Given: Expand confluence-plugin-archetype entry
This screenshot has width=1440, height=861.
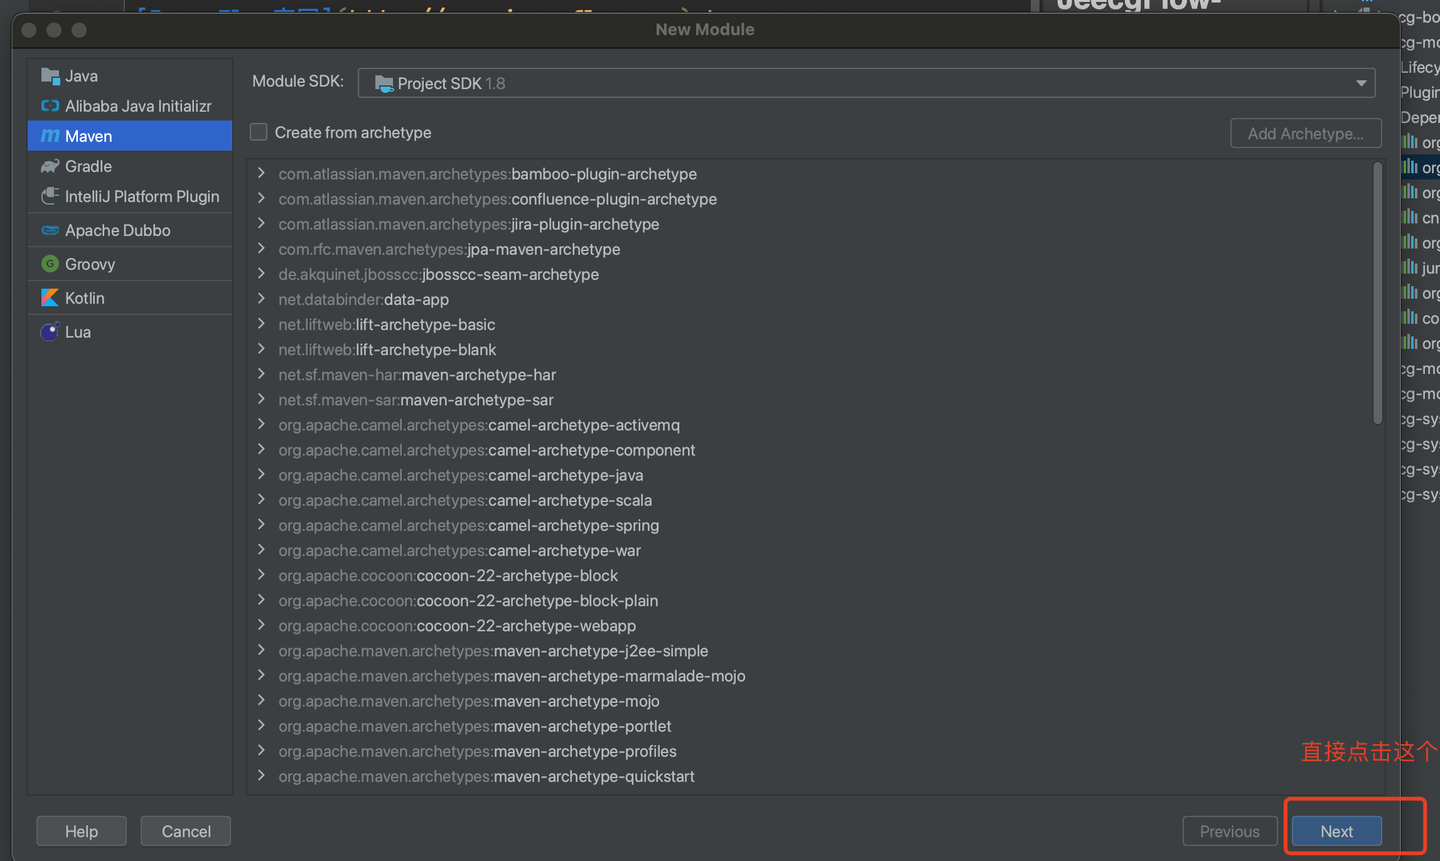Looking at the screenshot, I should [261, 198].
